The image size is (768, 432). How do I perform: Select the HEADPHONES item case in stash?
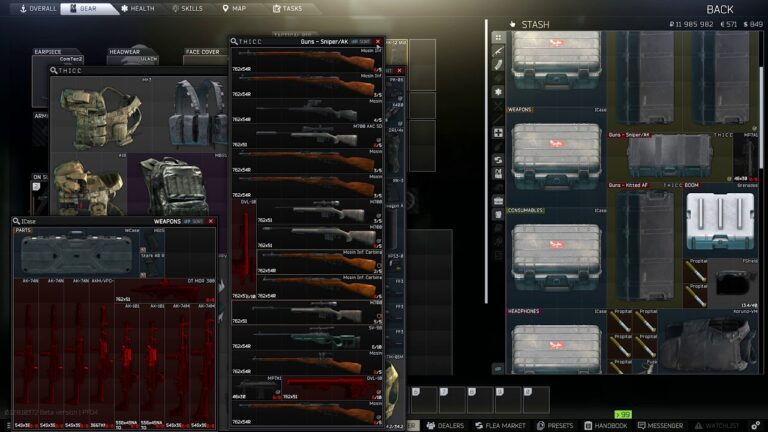tap(556, 341)
